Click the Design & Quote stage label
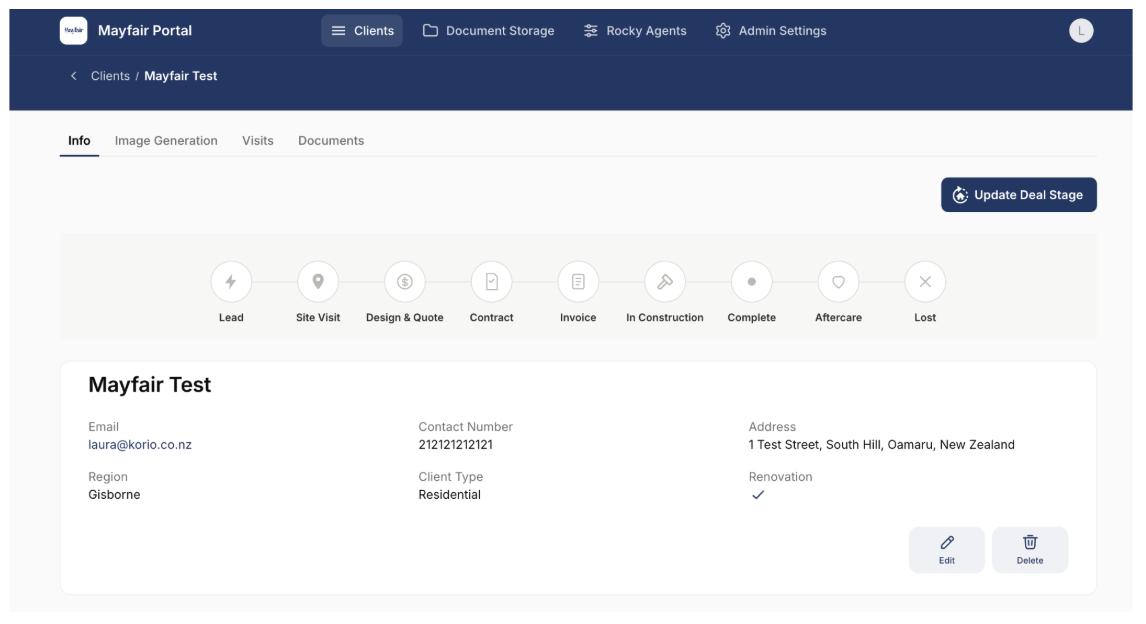 click(405, 317)
